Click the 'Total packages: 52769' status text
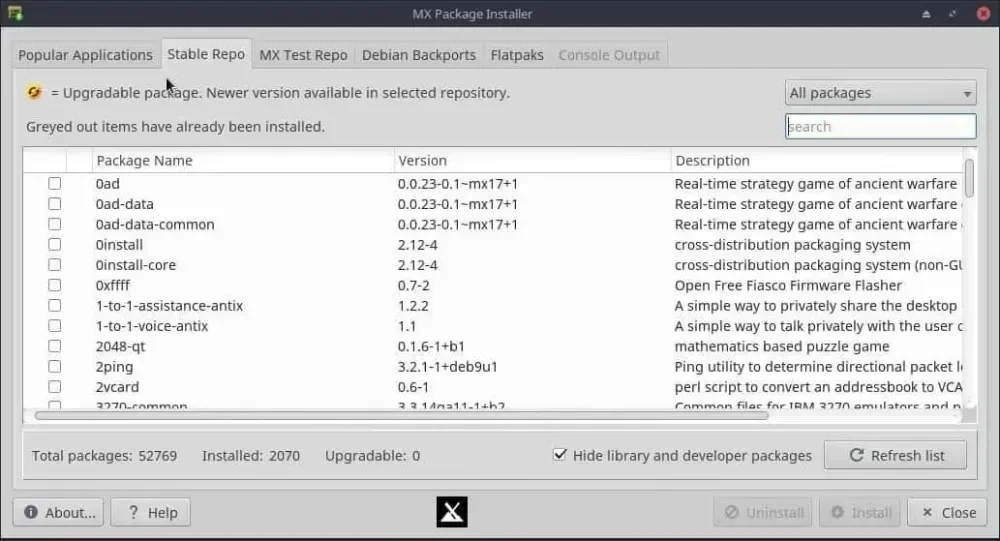Viewport: 1000px width, 541px height. (x=105, y=456)
